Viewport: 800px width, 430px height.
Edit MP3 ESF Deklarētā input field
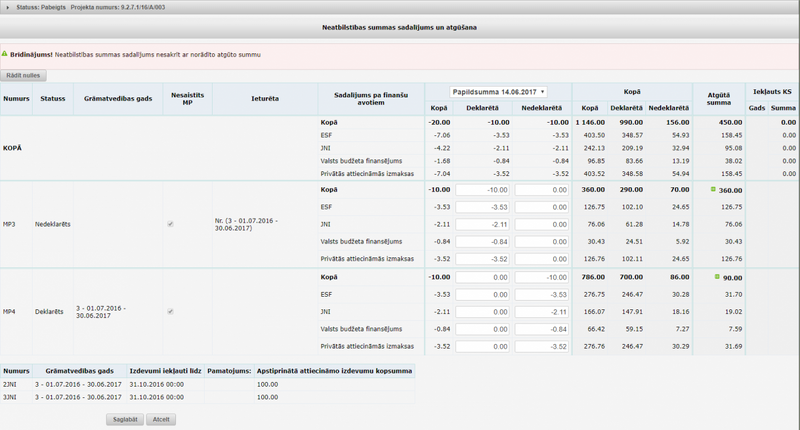coord(483,207)
